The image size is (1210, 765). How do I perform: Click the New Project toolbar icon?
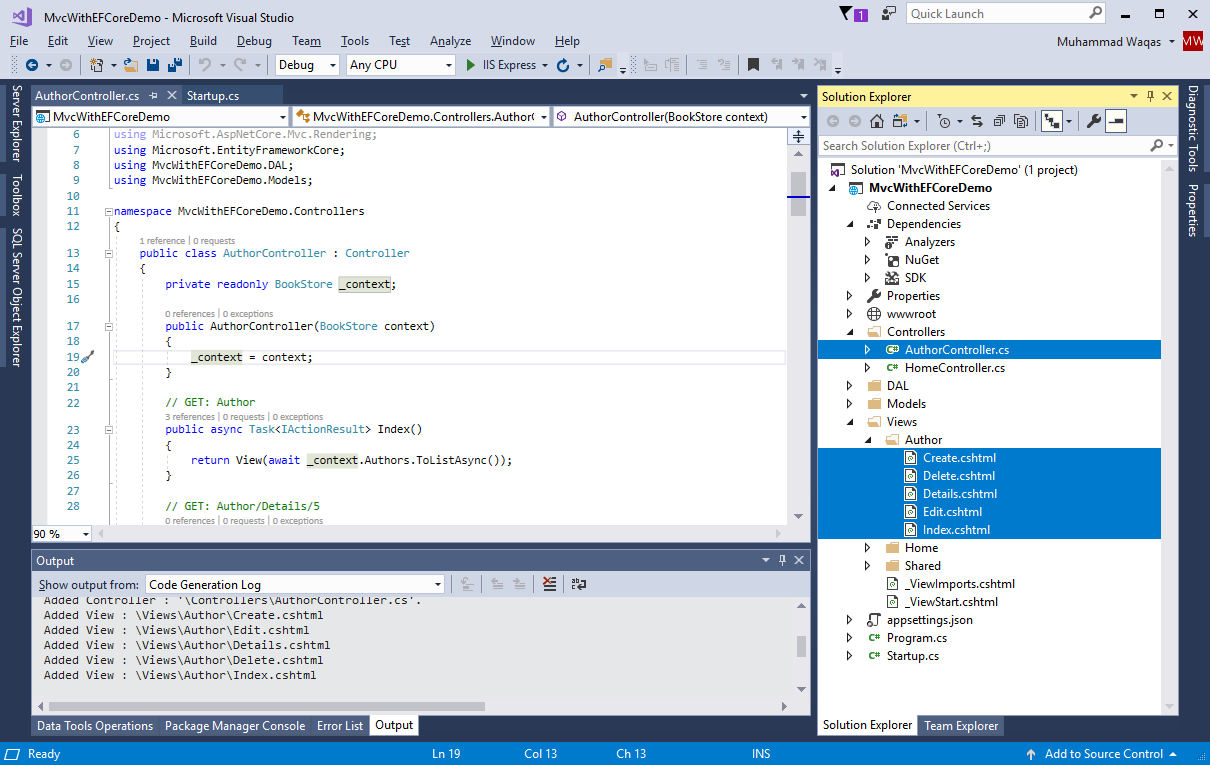coord(97,65)
